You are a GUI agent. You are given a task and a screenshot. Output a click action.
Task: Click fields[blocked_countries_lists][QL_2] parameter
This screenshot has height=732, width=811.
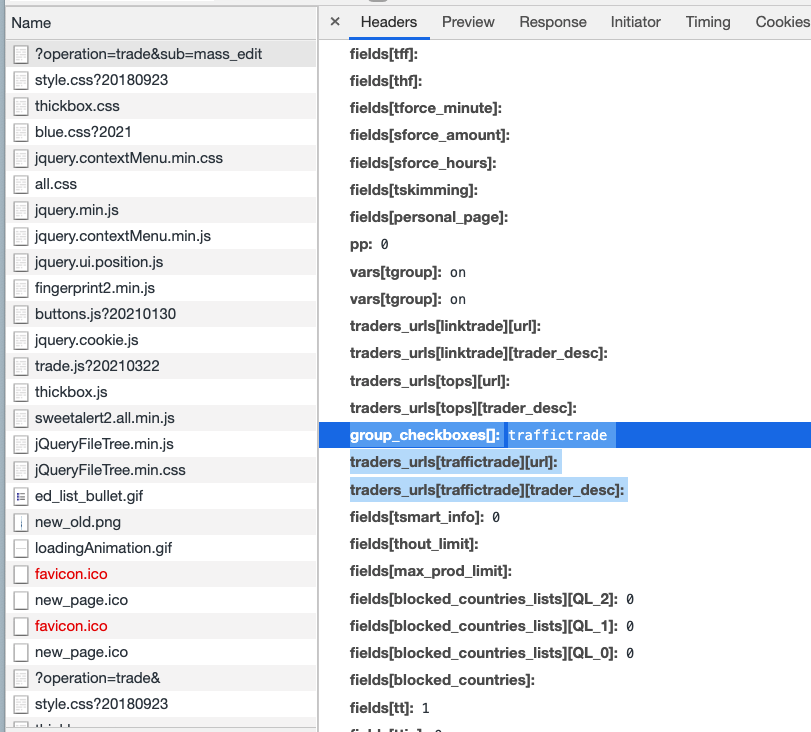491,599
